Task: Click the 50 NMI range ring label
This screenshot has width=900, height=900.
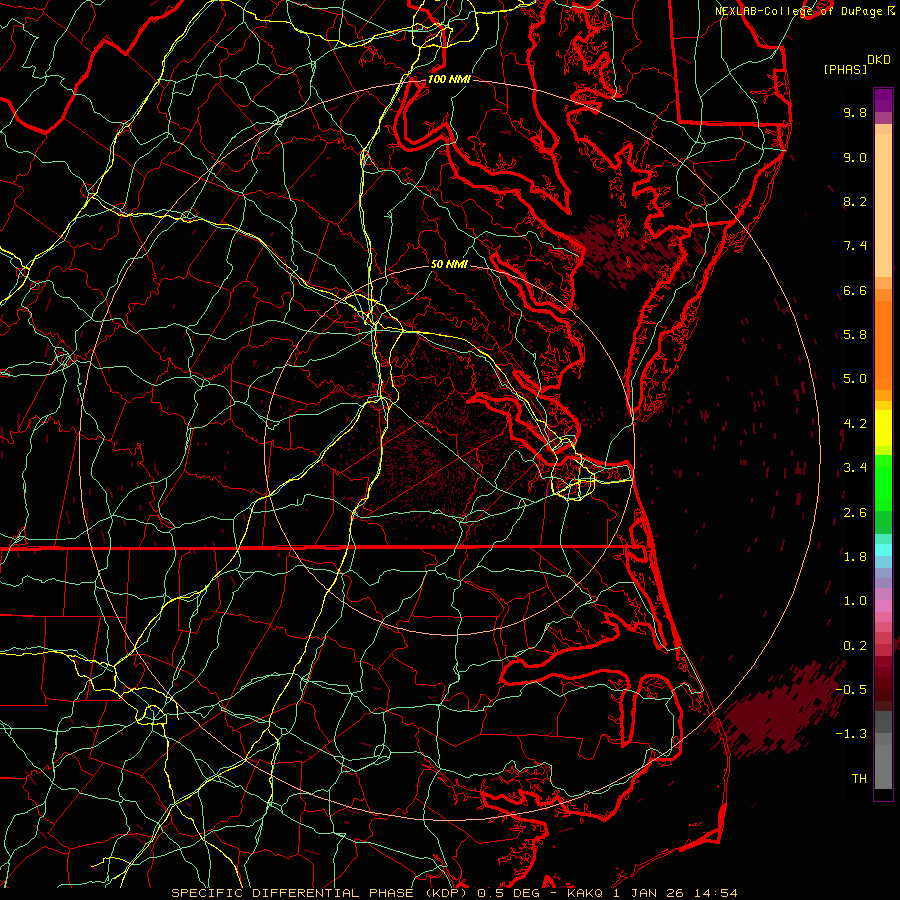Action: (x=449, y=264)
